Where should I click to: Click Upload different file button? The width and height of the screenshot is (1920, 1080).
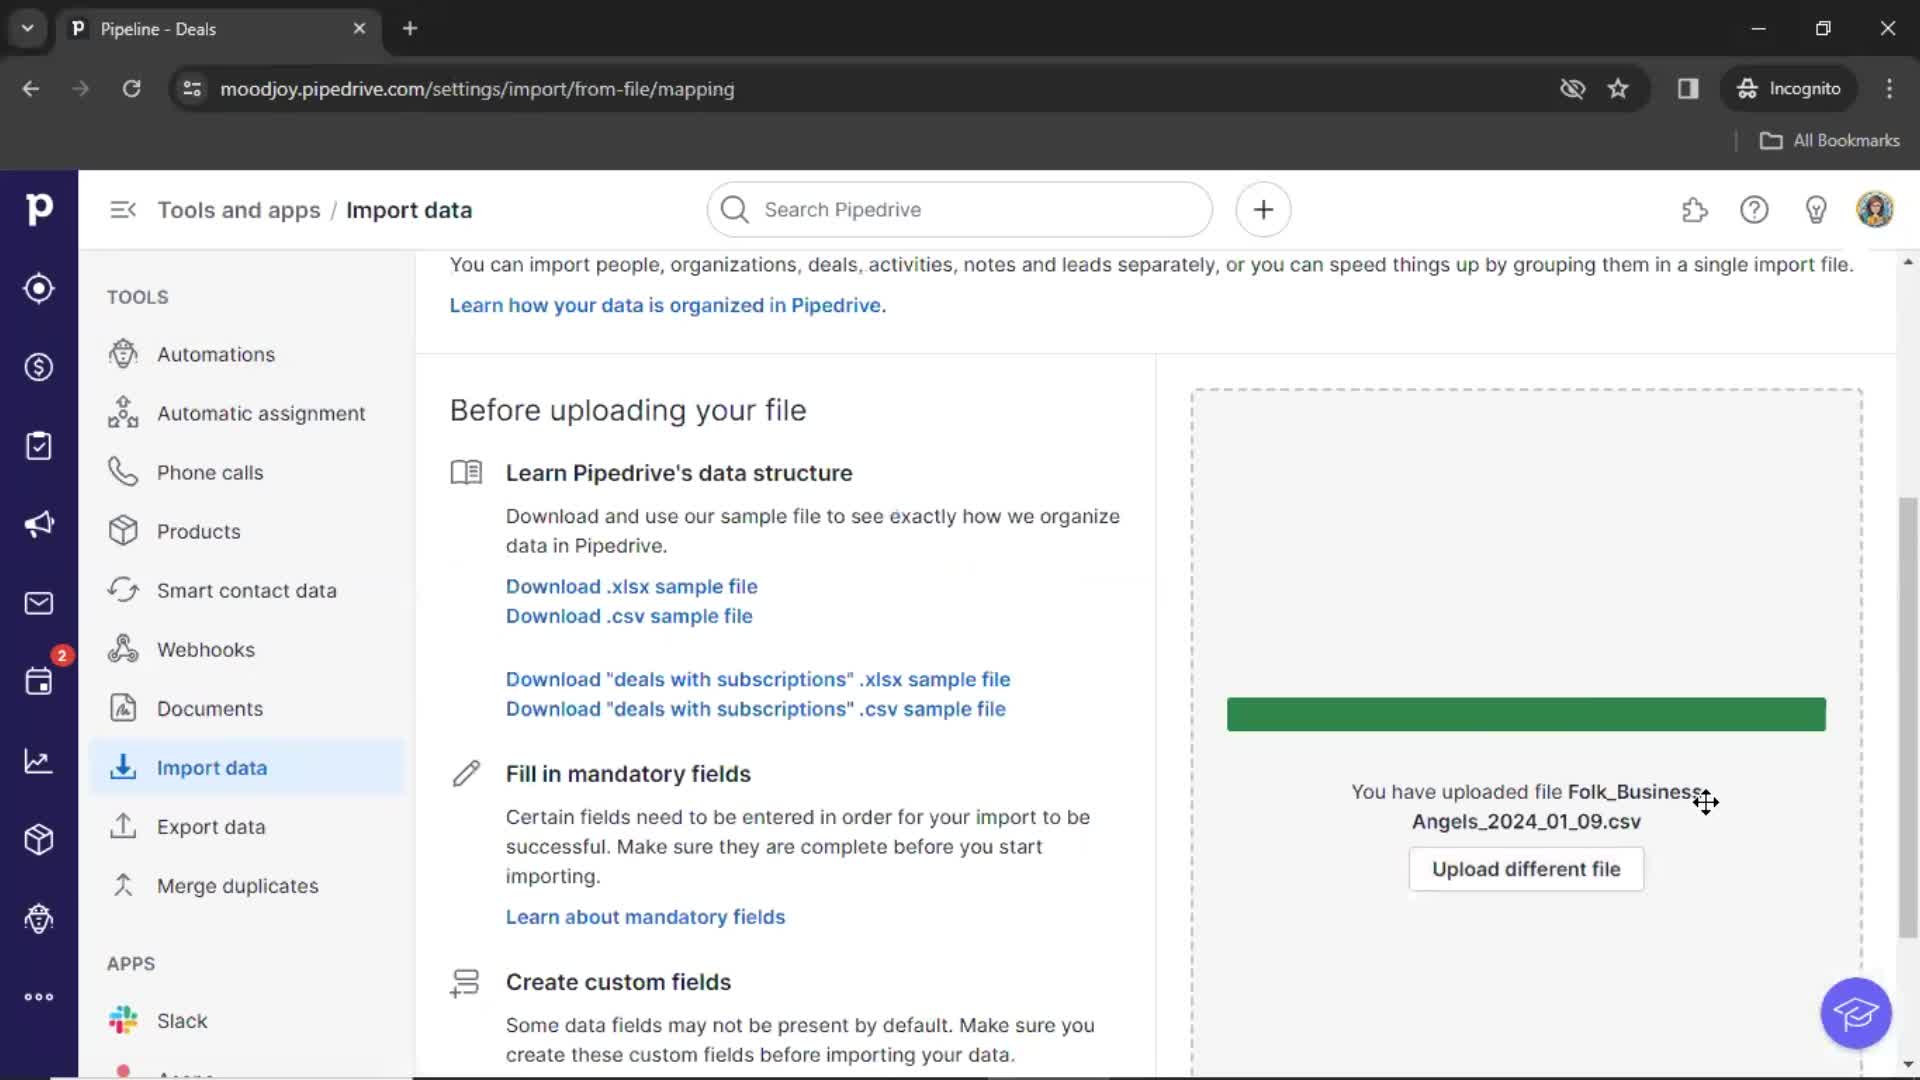[1526, 869]
